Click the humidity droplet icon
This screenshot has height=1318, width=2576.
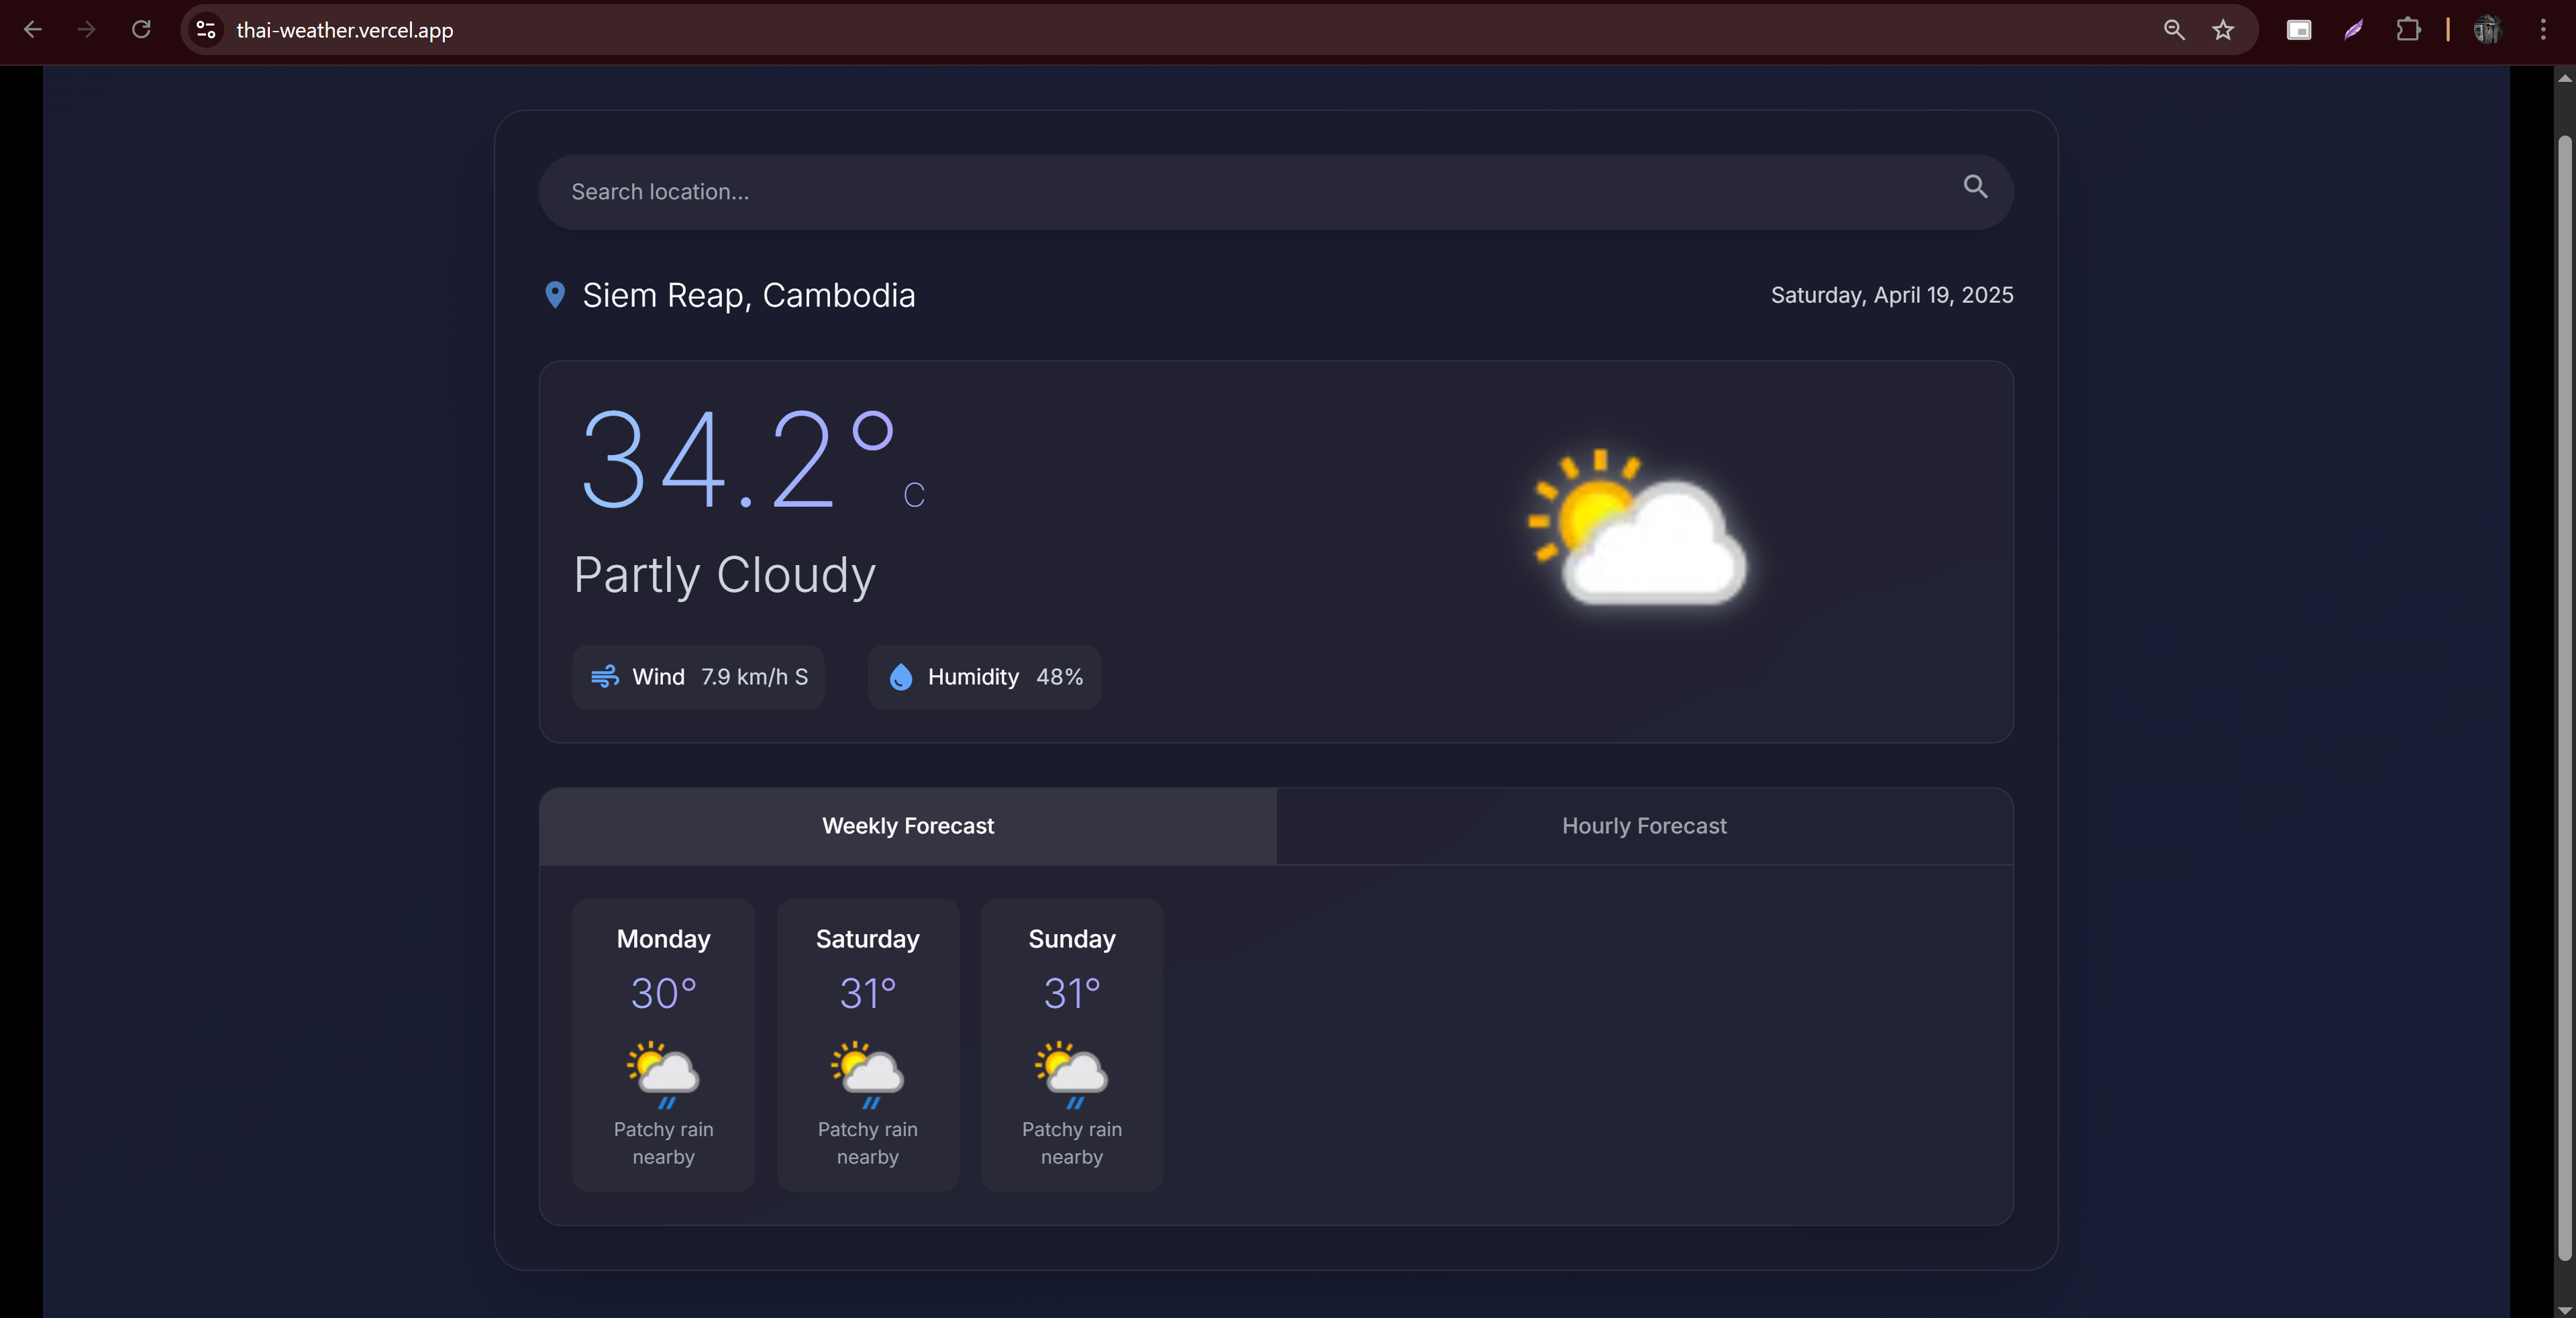click(901, 677)
